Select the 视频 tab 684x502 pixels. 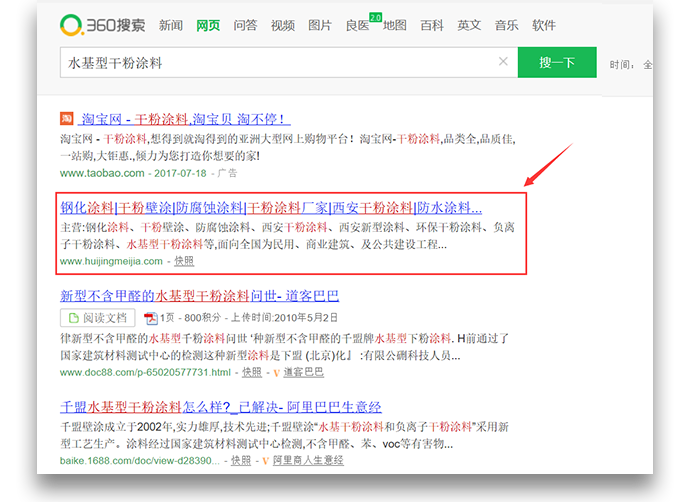coord(283,25)
